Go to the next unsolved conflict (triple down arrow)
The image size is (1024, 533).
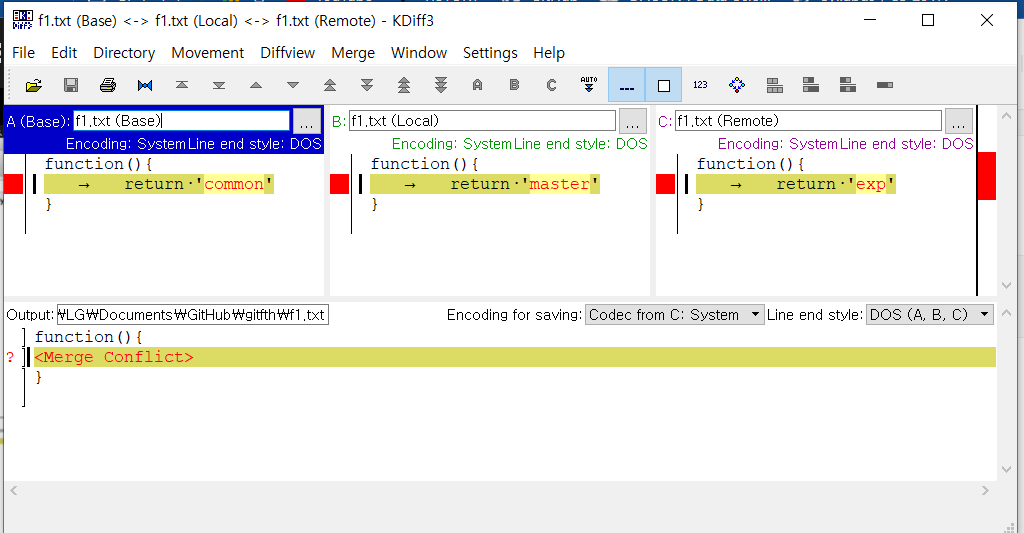coord(441,85)
